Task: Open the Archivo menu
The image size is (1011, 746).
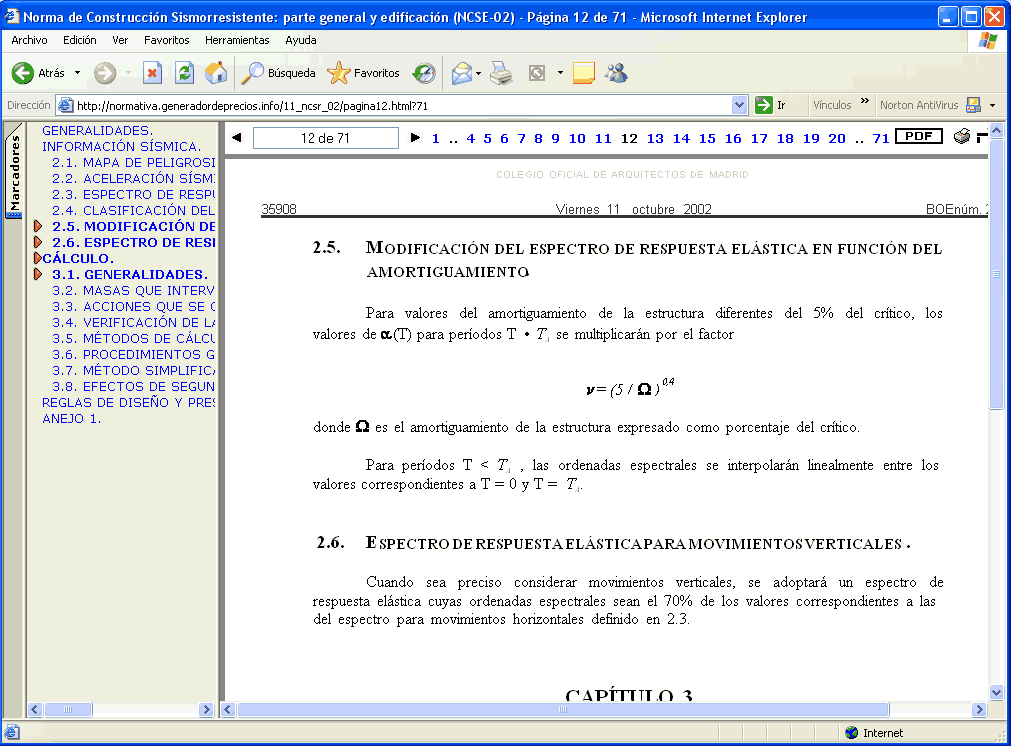Action: tap(29, 40)
